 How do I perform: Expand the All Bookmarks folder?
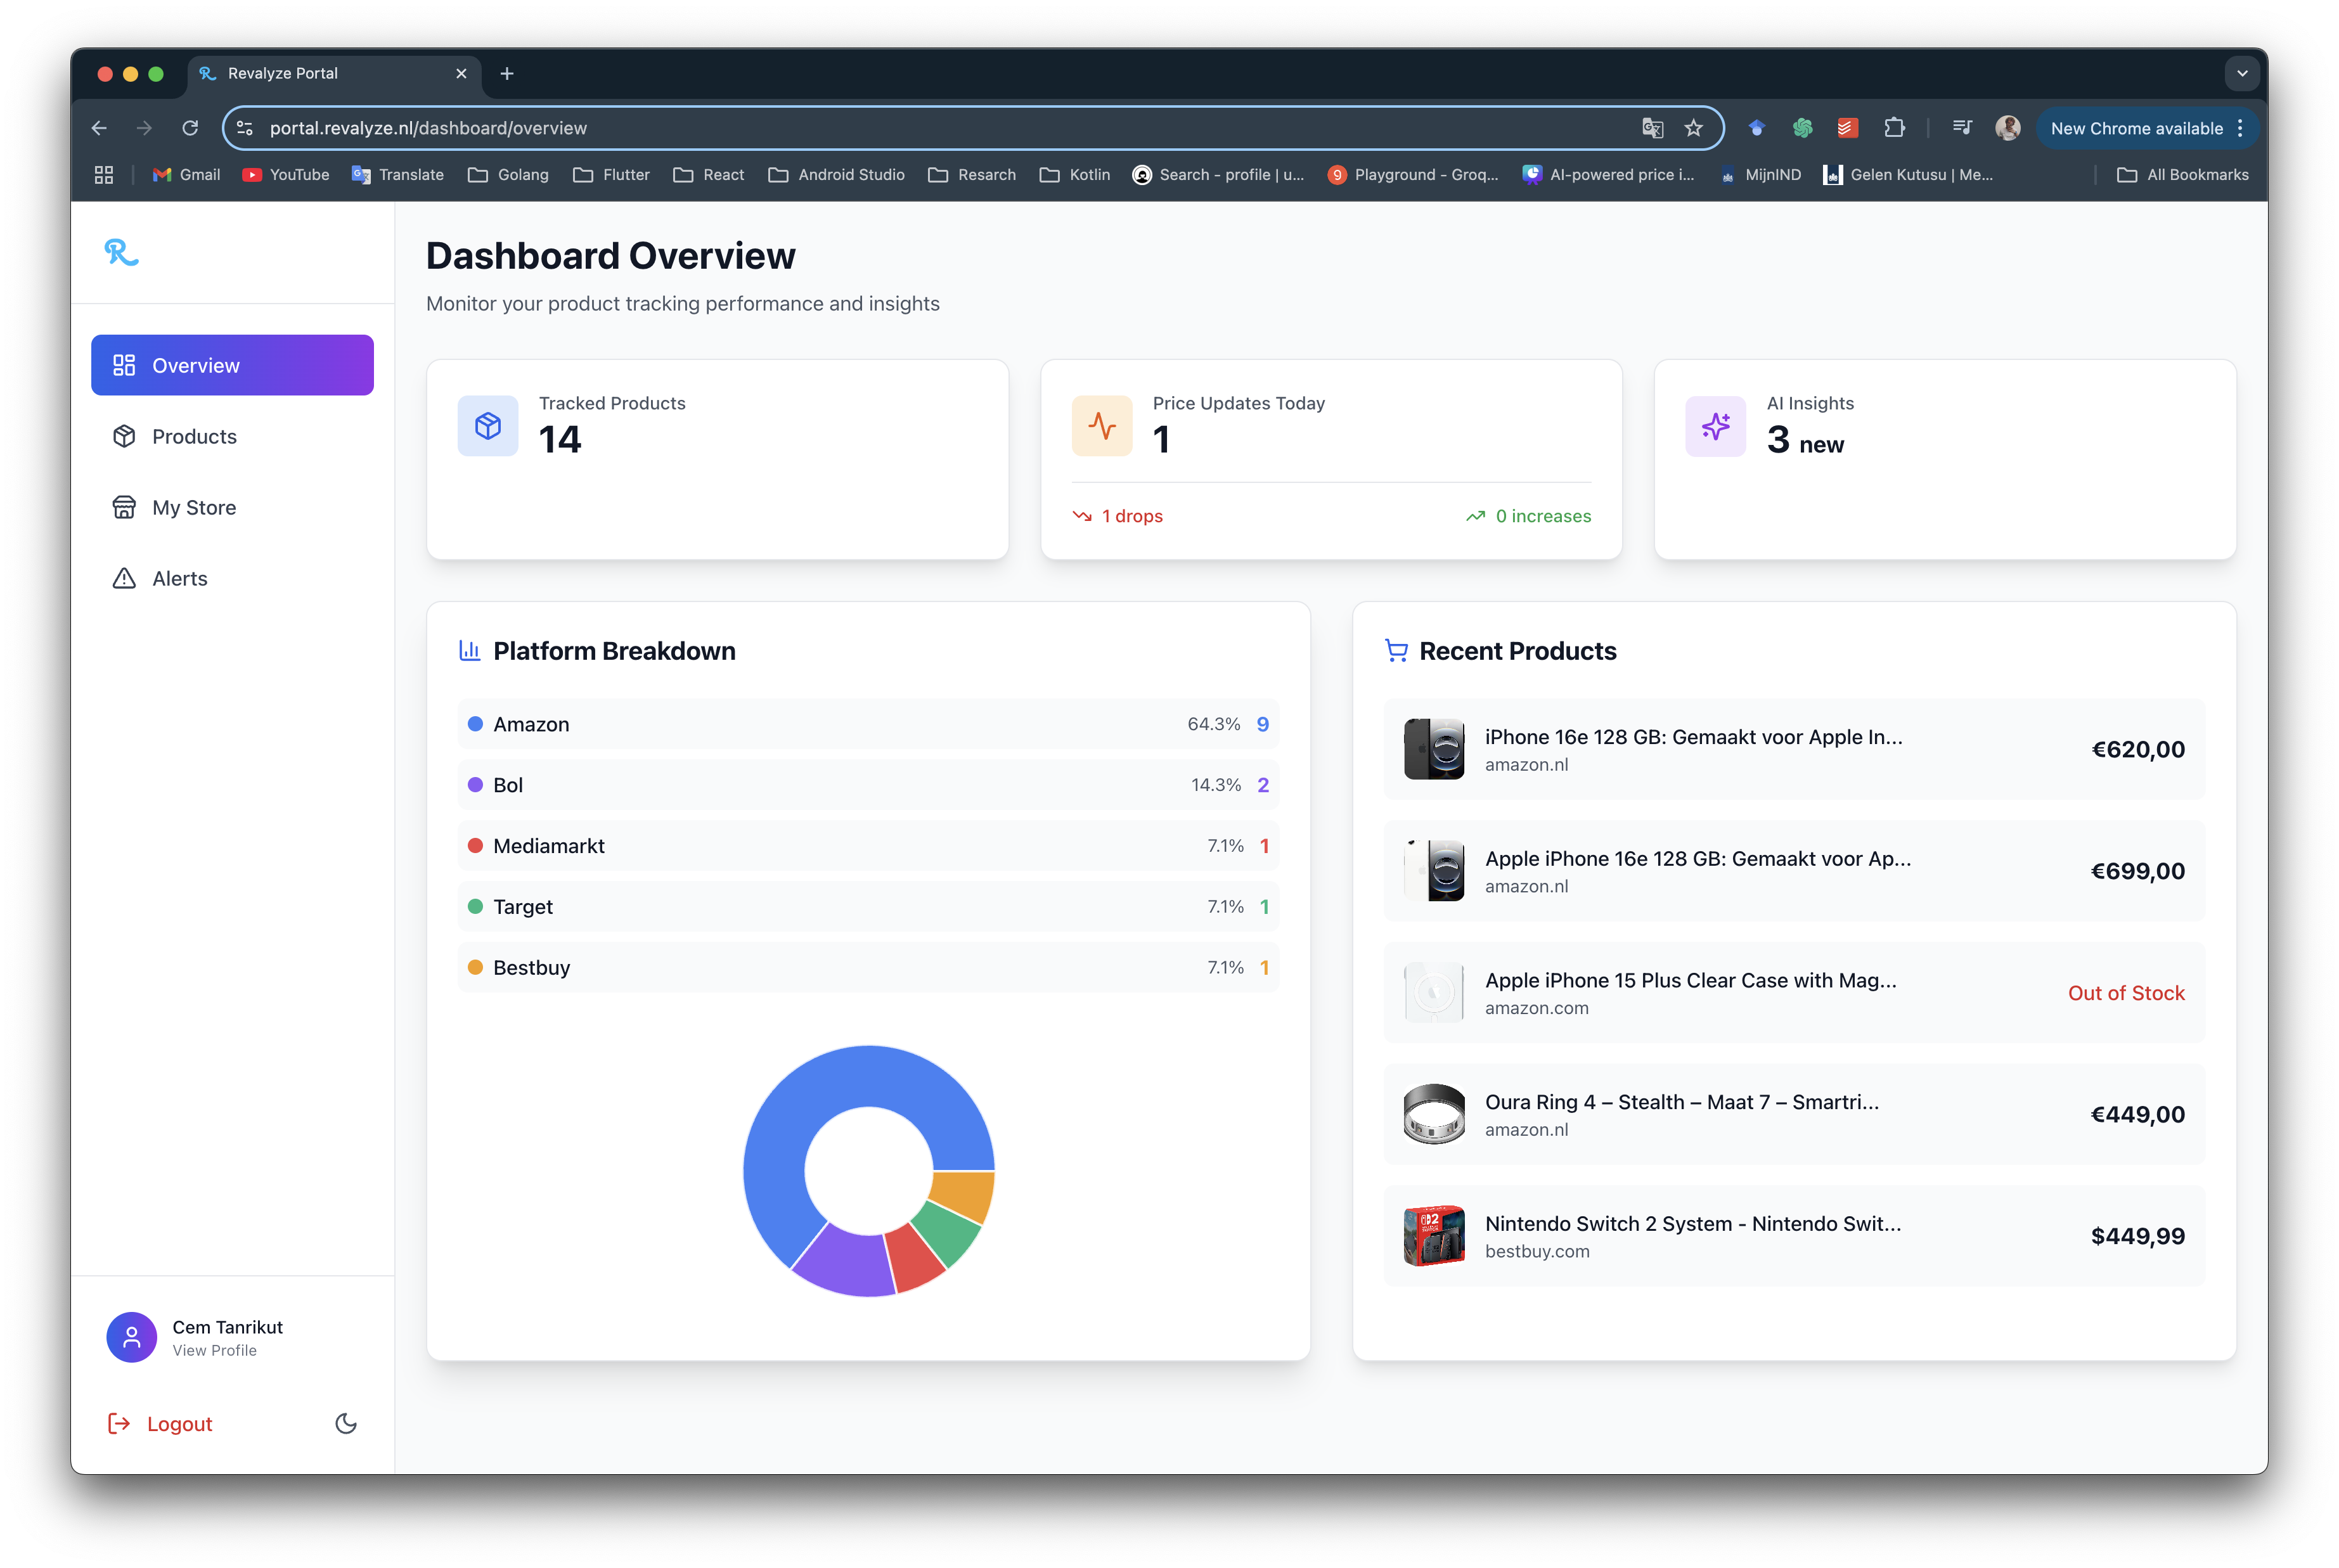(x=2183, y=175)
